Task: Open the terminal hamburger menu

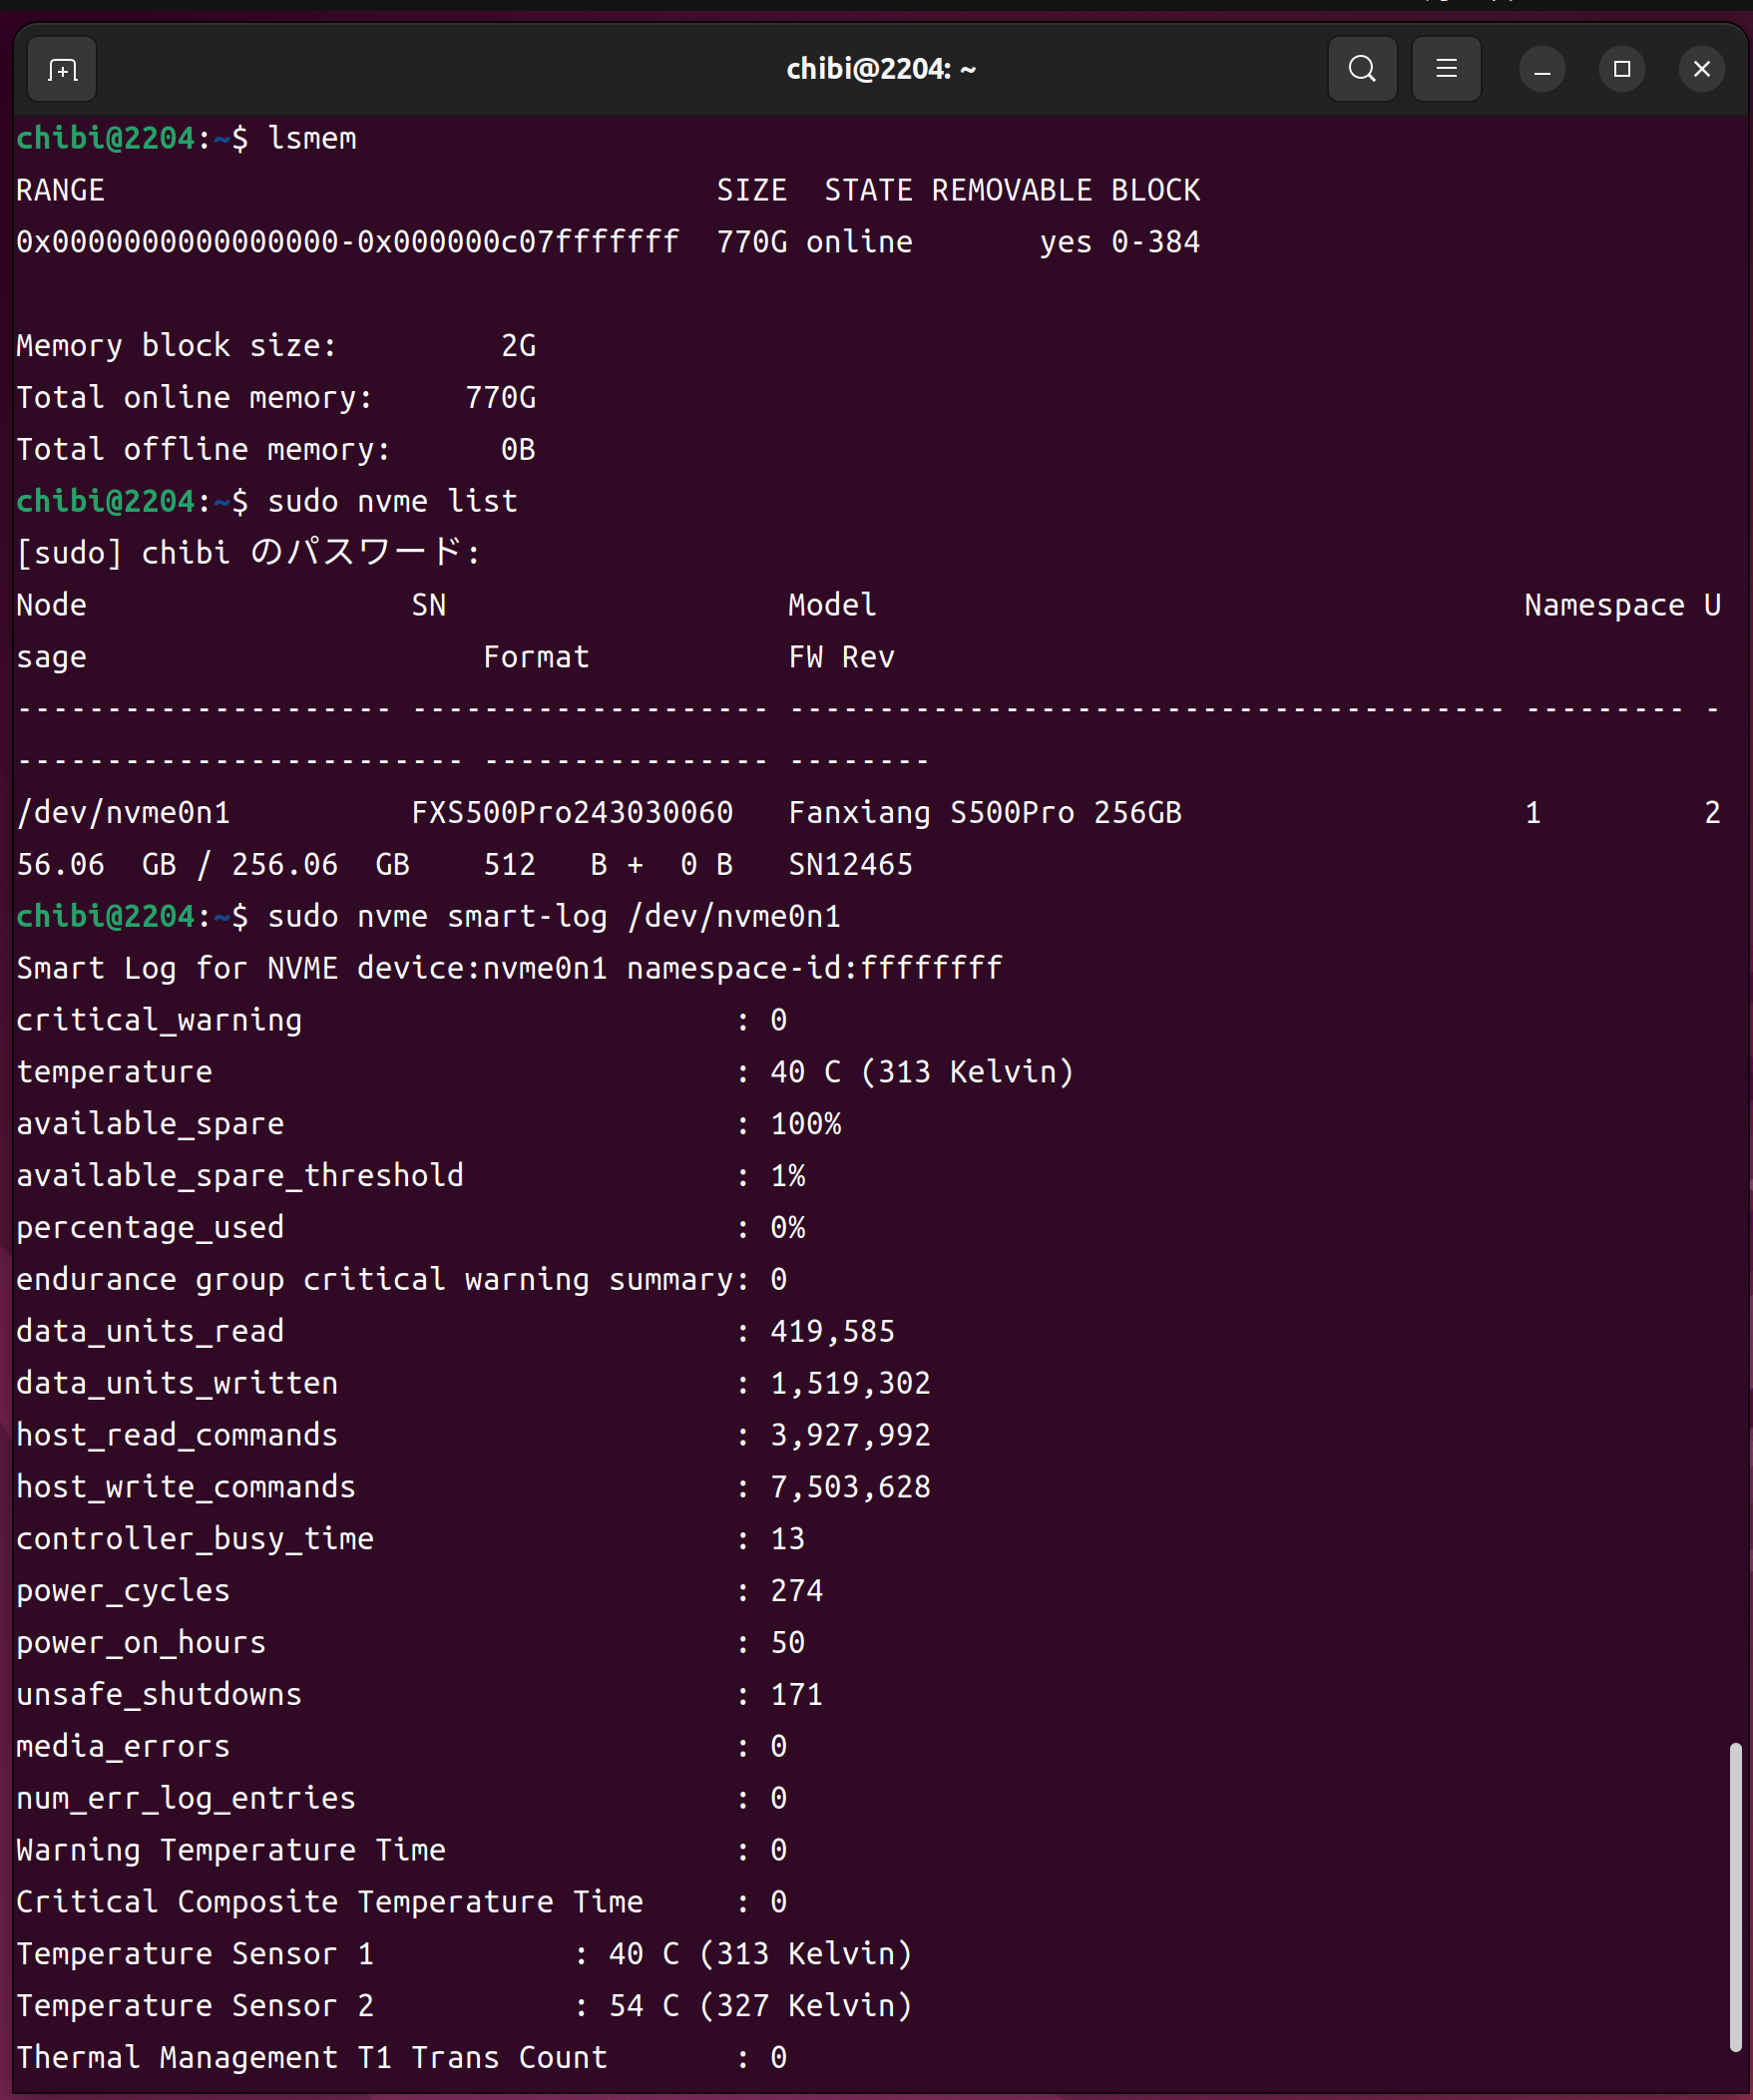Action: 1445,69
